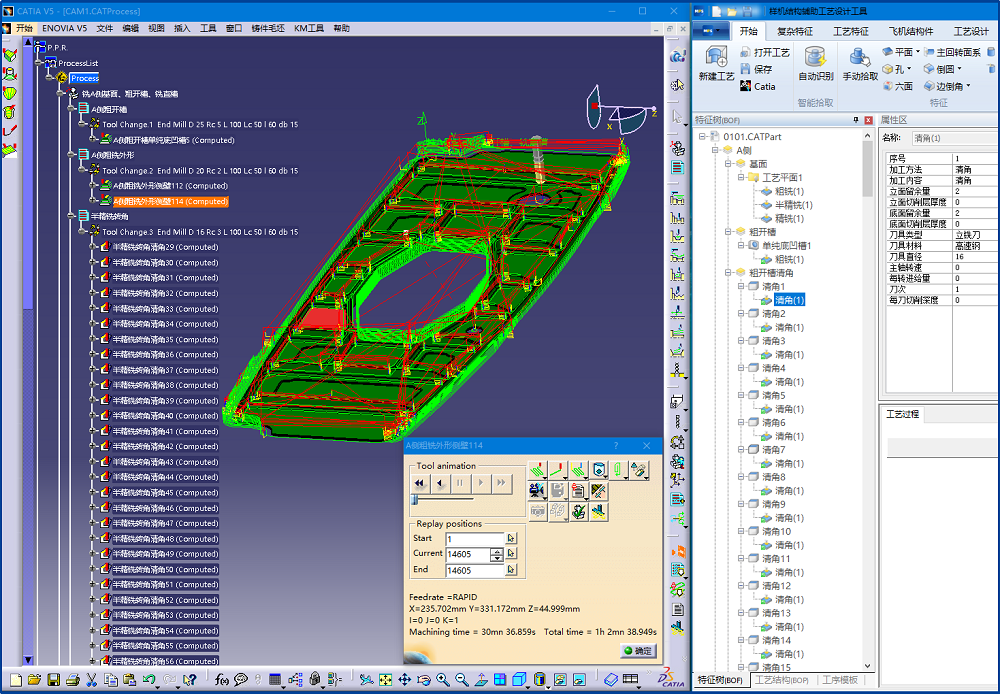
Task: Open the KM工具 menu in CATIA
Action: pos(309,28)
